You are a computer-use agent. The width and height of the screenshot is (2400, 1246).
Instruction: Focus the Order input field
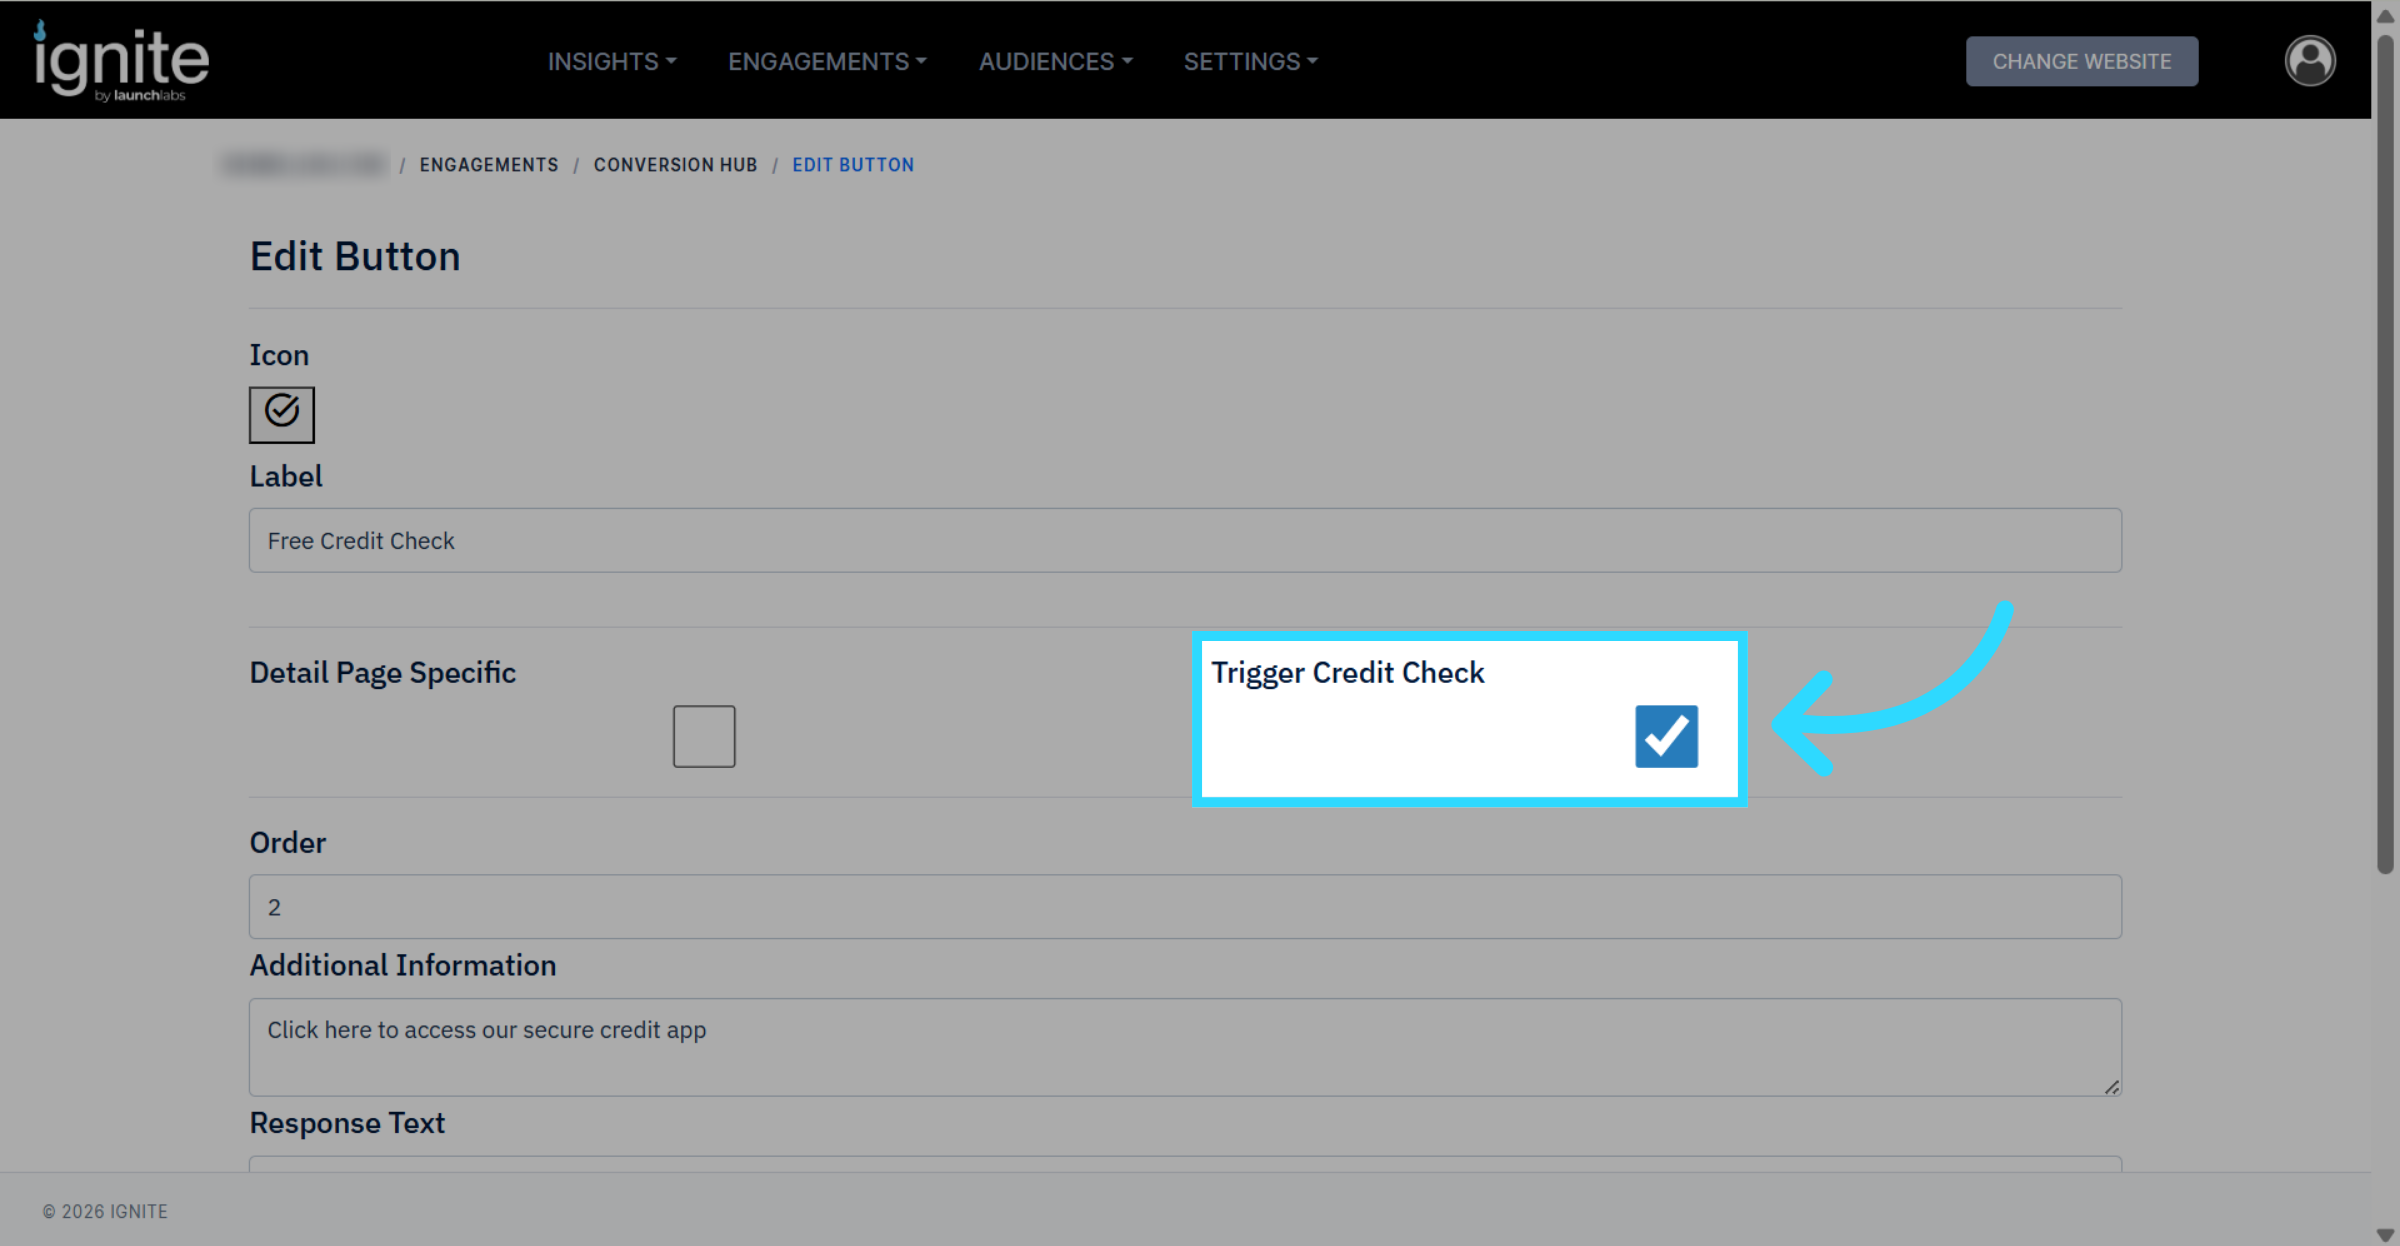coord(1184,907)
